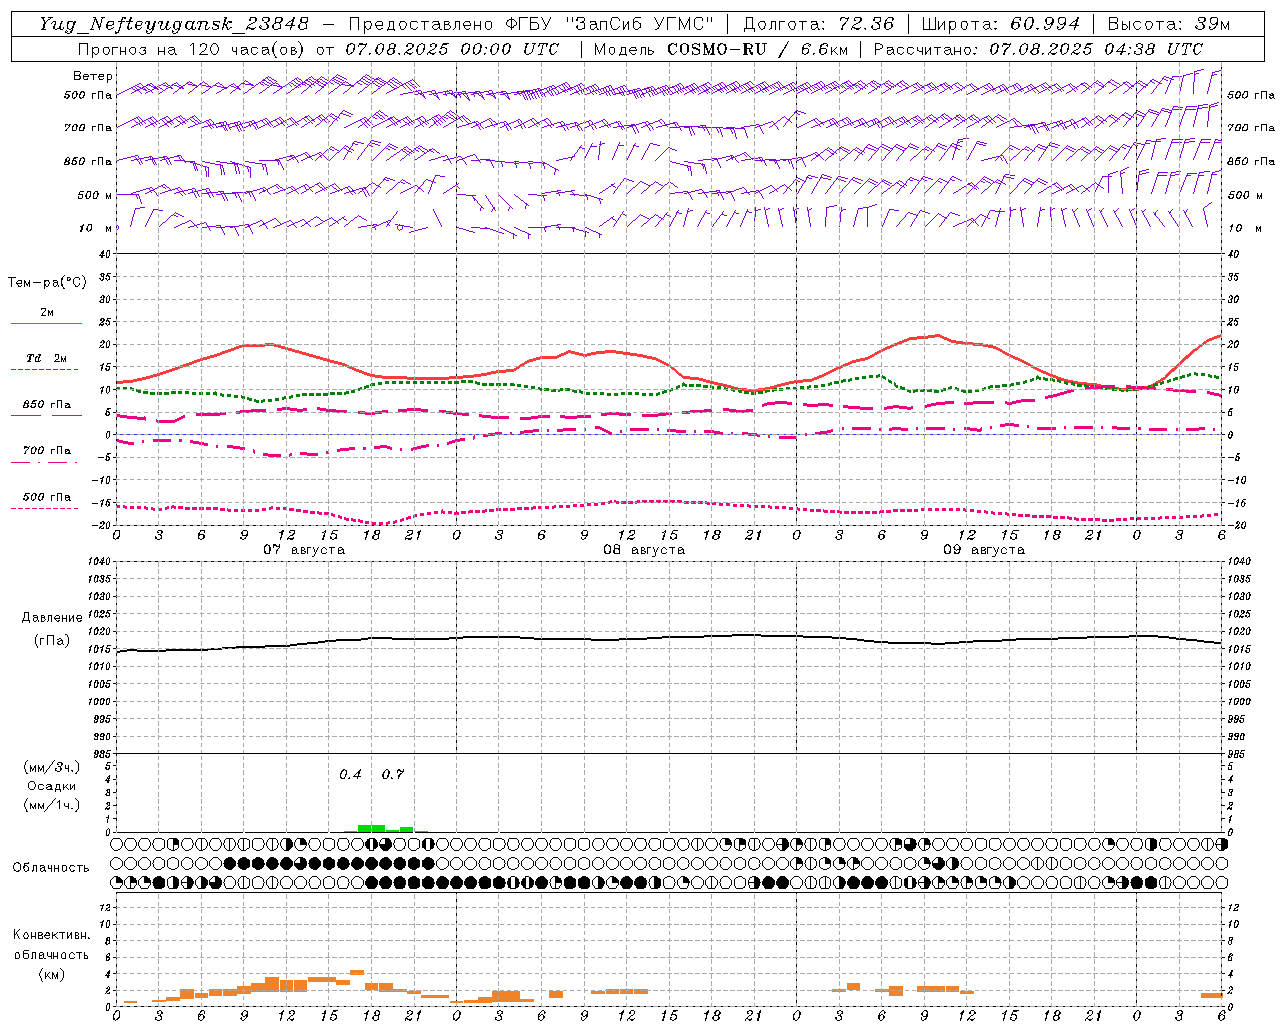This screenshot has width=1280, height=1024.
Task: Click the 'Ветер' wind panel label
Action: click(x=93, y=76)
